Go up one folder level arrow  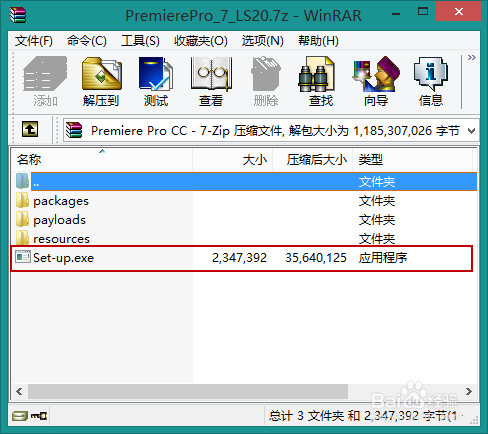point(30,129)
